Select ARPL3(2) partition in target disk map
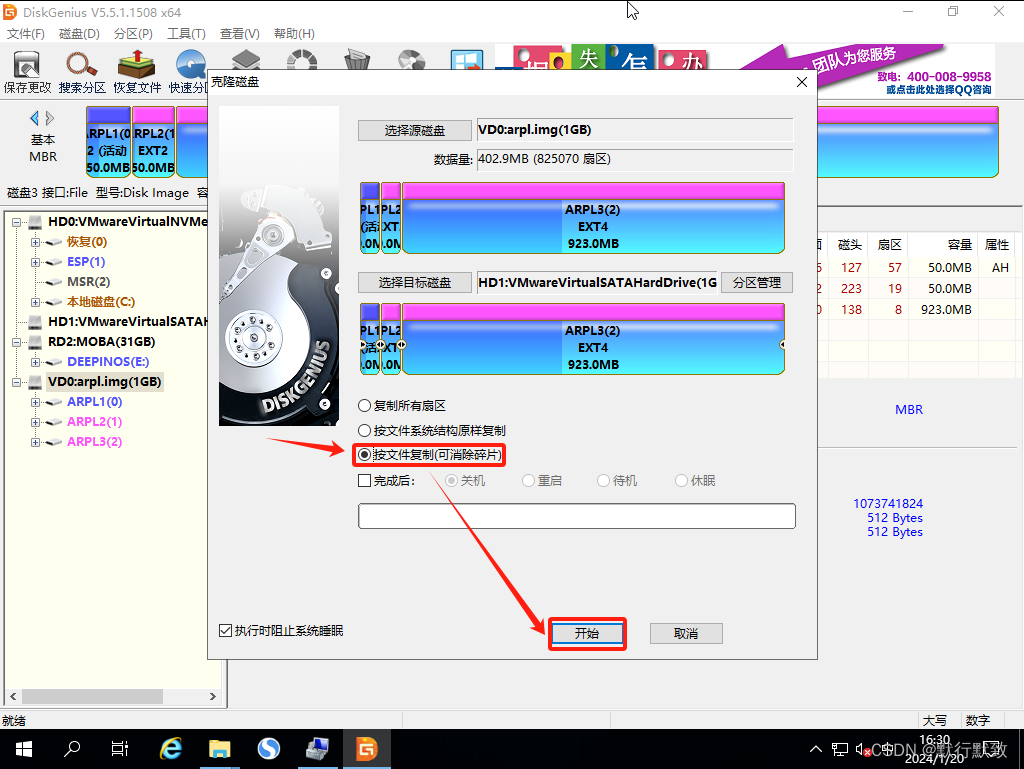Image resolution: width=1024 pixels, height=769 pixels. [x=593, y=339]
